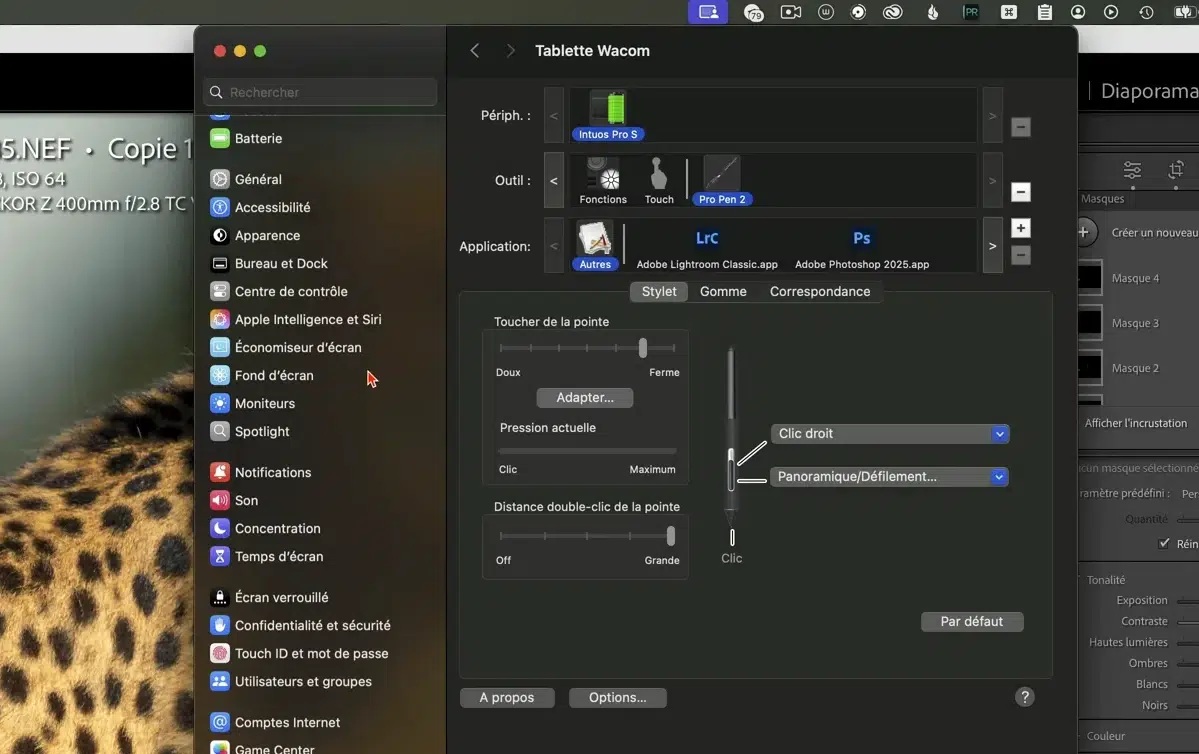Image resolution: width=1199 pixels, height=754 pixels.
Task: Click the Pression actuelle progress bar
Action: [x=587, y=451]
